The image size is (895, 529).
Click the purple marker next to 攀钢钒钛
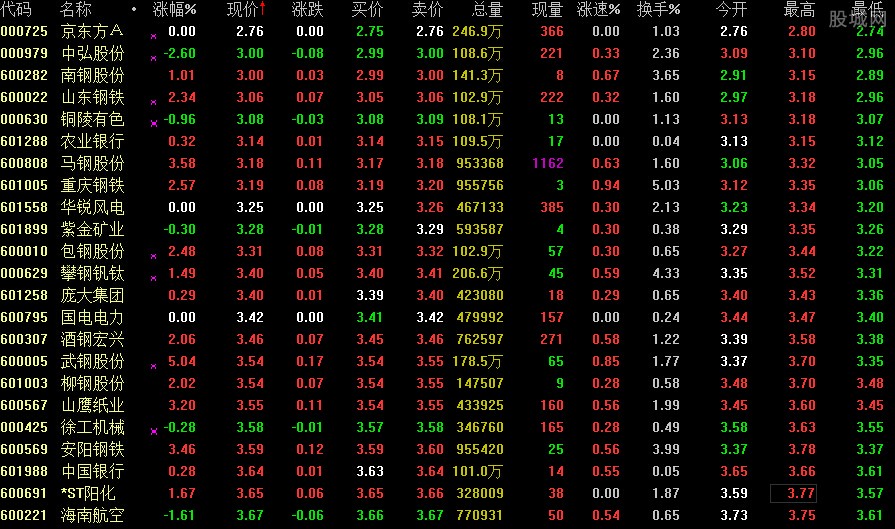pos(154,278)
